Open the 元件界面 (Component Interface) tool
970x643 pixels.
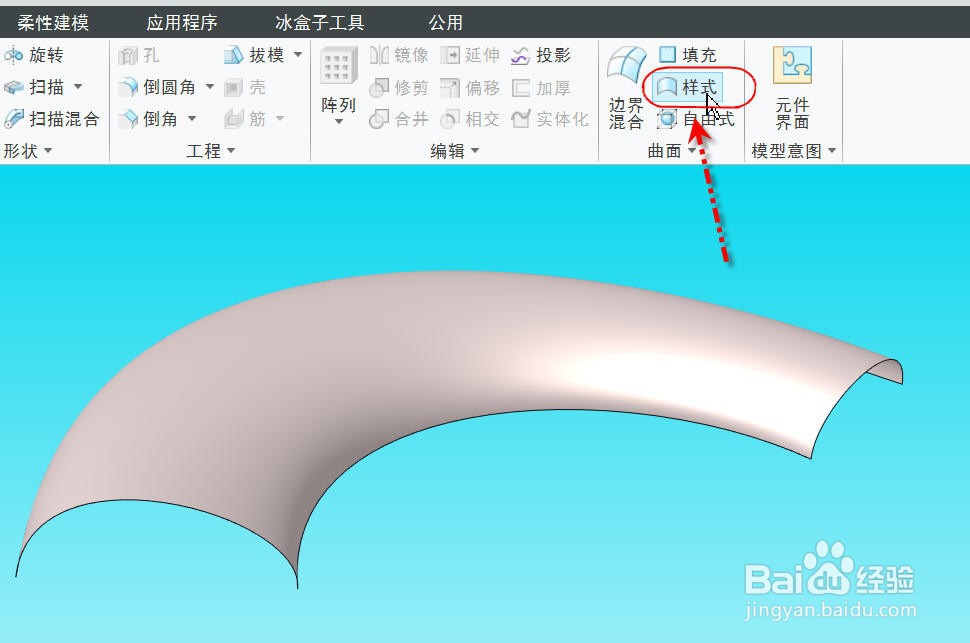coord(792,88)
